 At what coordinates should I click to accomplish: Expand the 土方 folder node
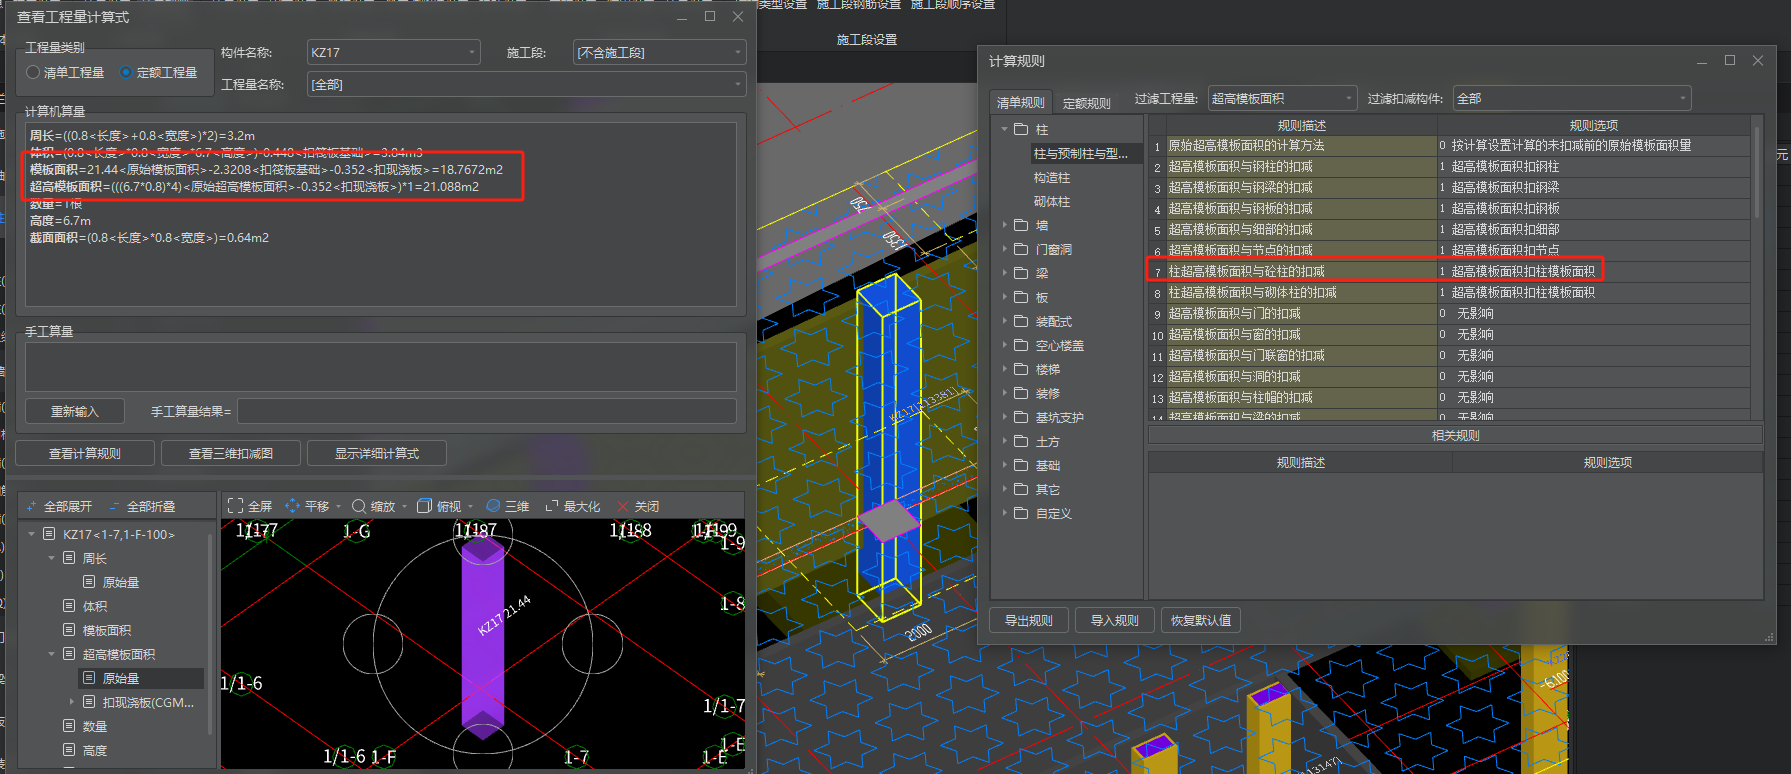point(1004,441)
